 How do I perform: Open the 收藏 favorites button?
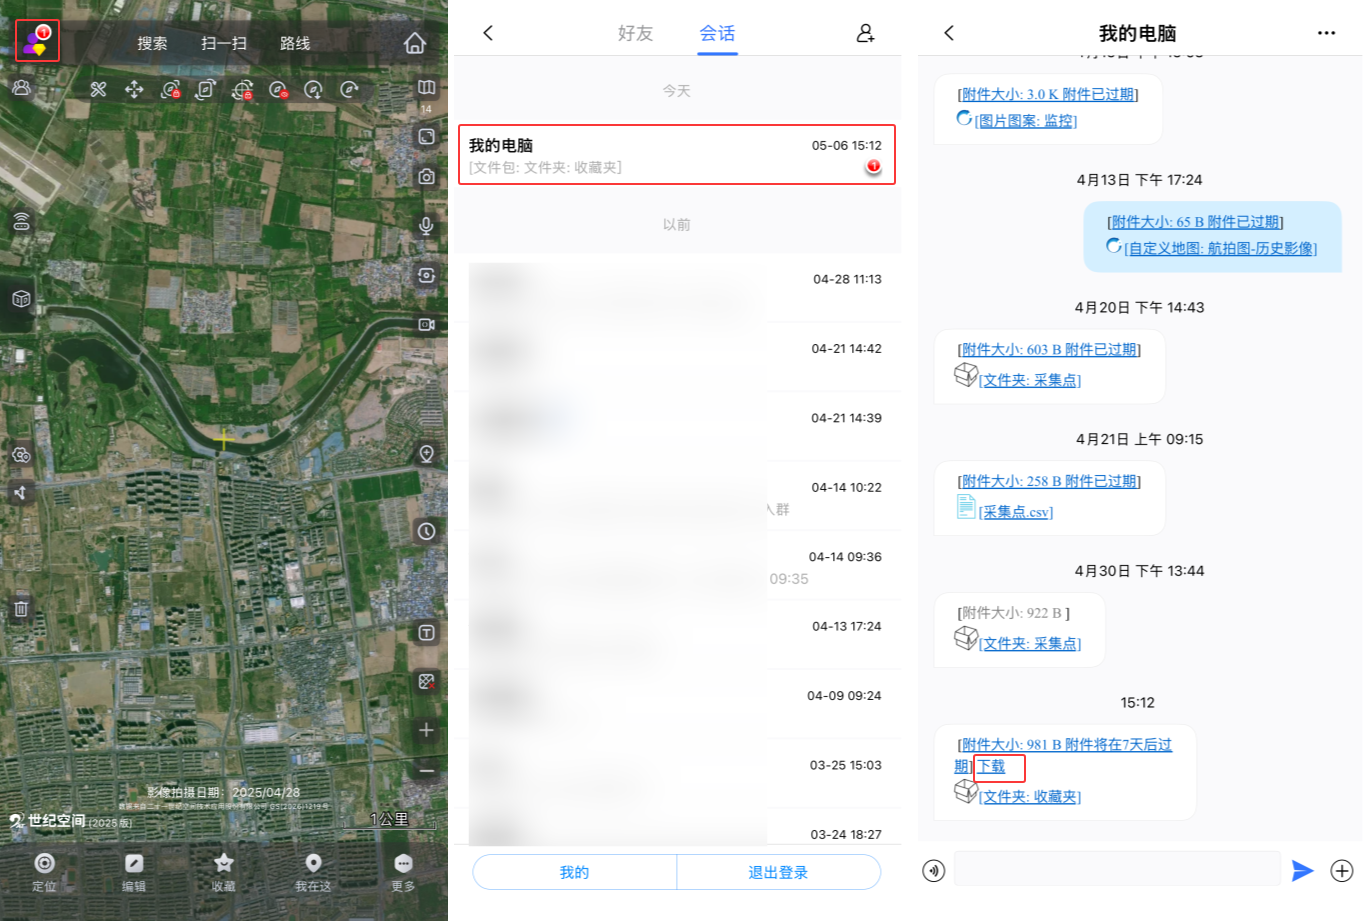pos(223,871)
